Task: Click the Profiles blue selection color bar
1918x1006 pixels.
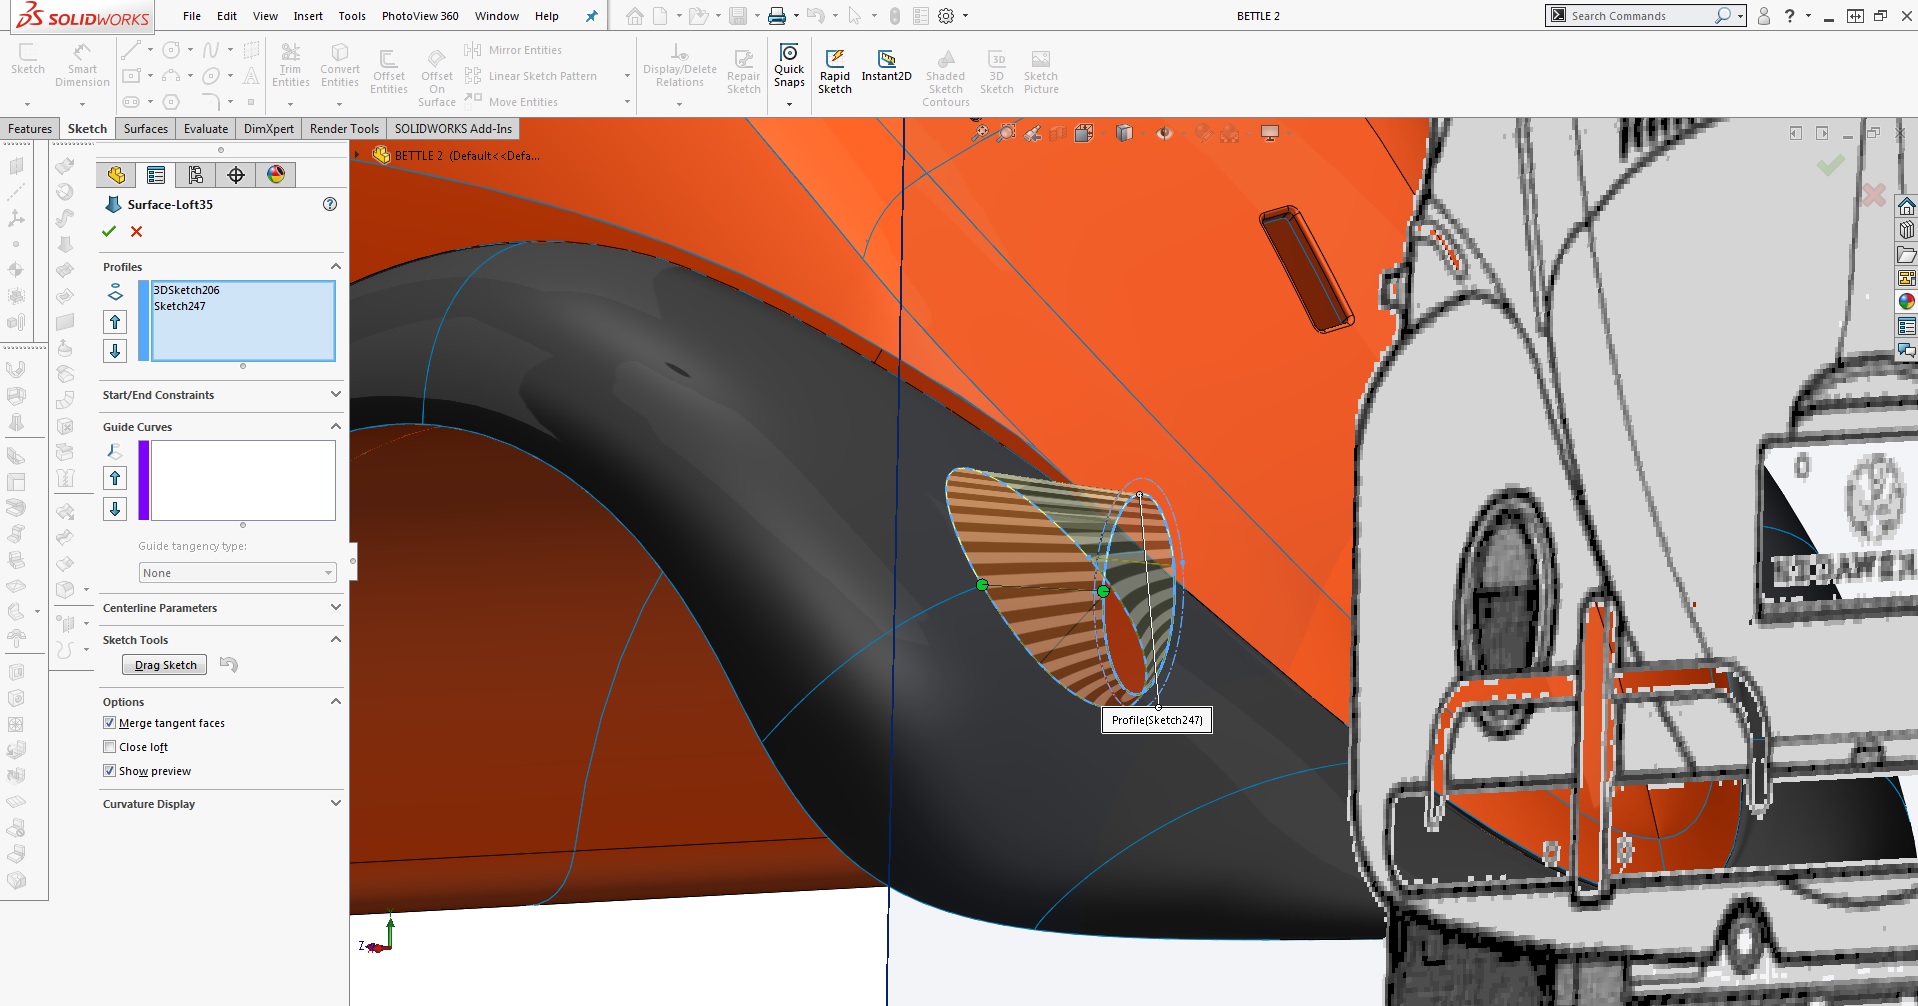Action: click(x=144, y=321)
